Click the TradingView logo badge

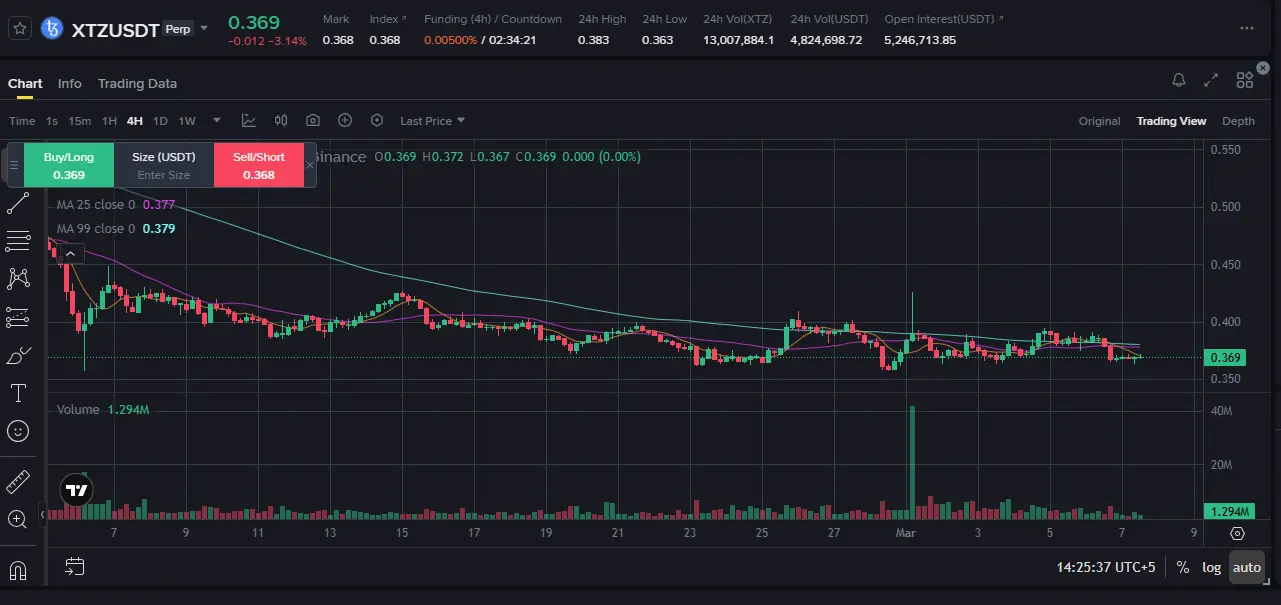point(76,490)
